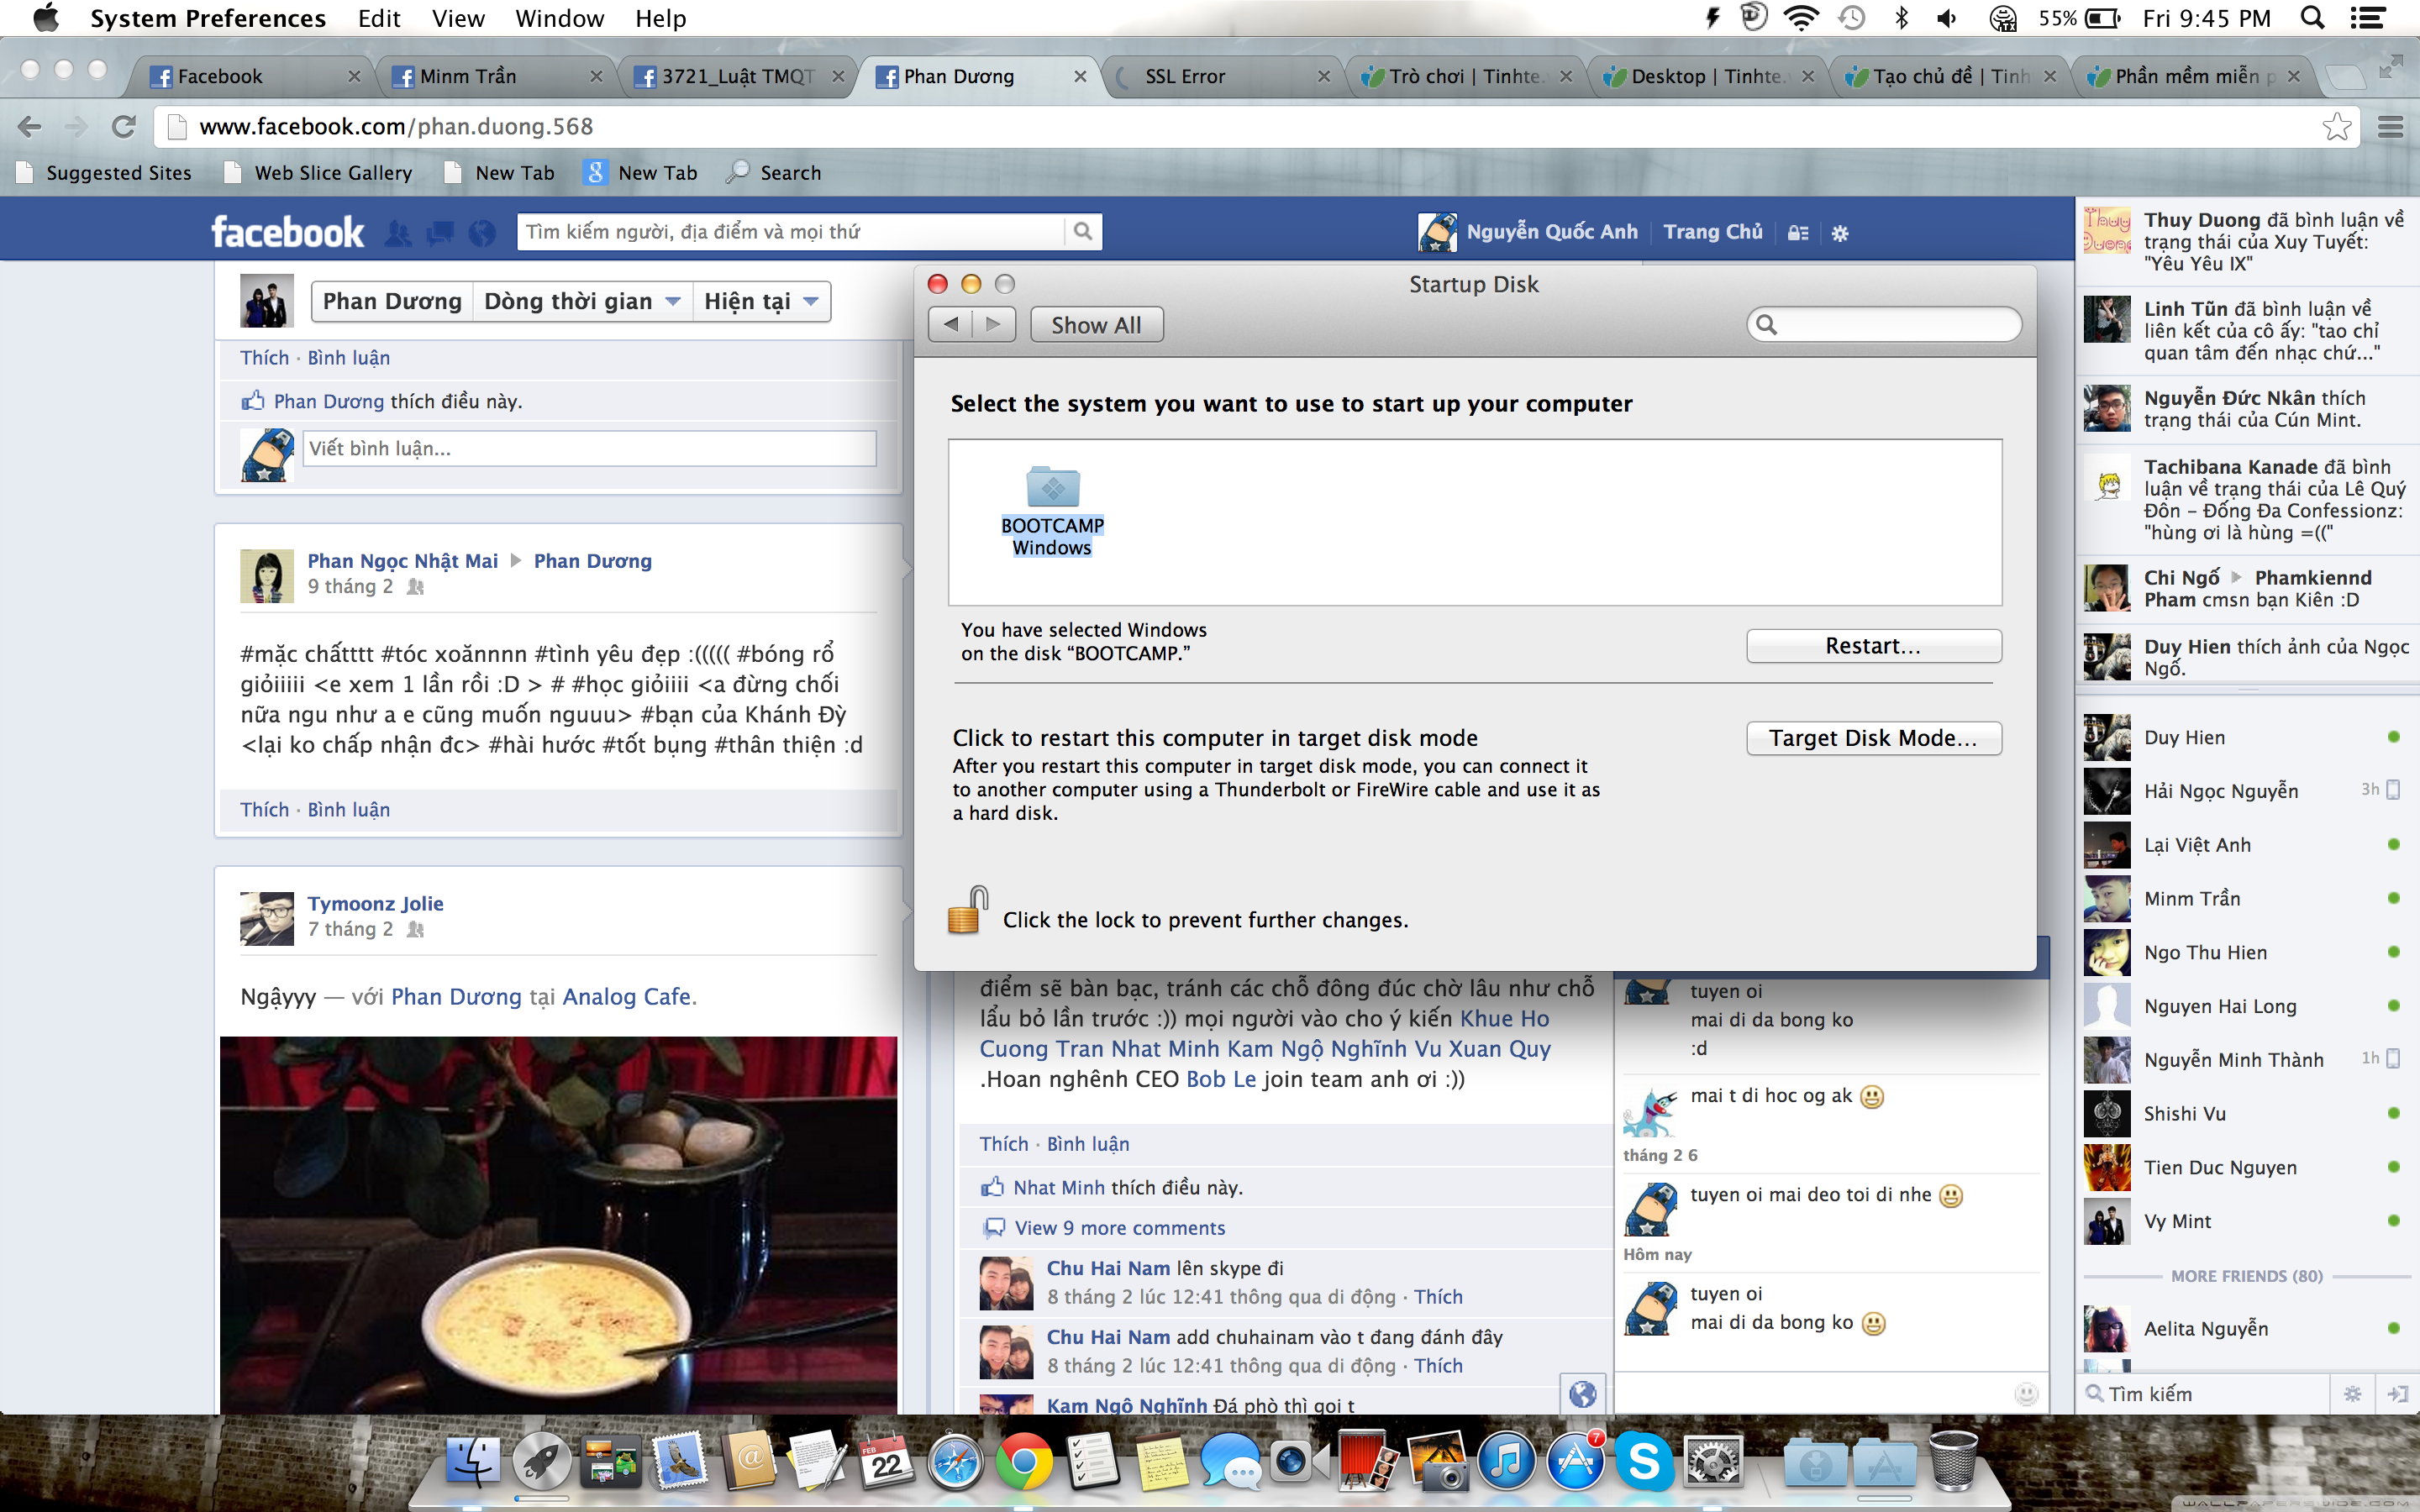Click the Facebook search magnifier button

[x=1083, y=232]
